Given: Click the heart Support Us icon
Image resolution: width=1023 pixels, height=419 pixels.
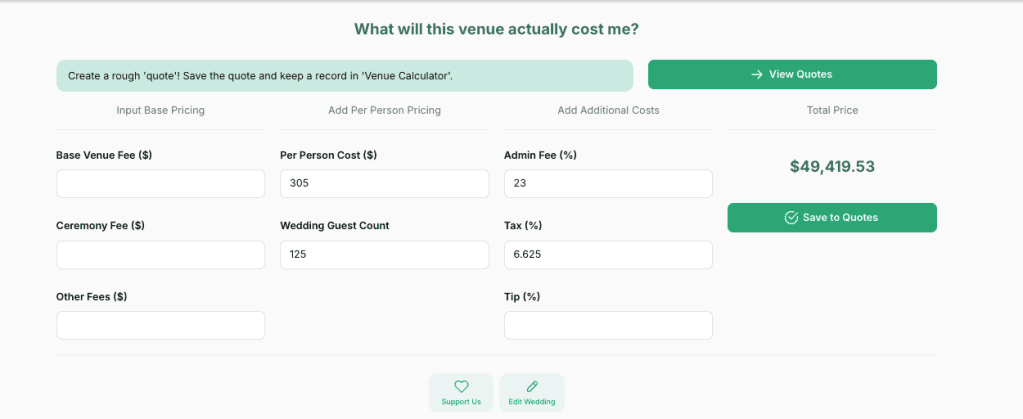Looking at the screenshot, I should 461,386.
